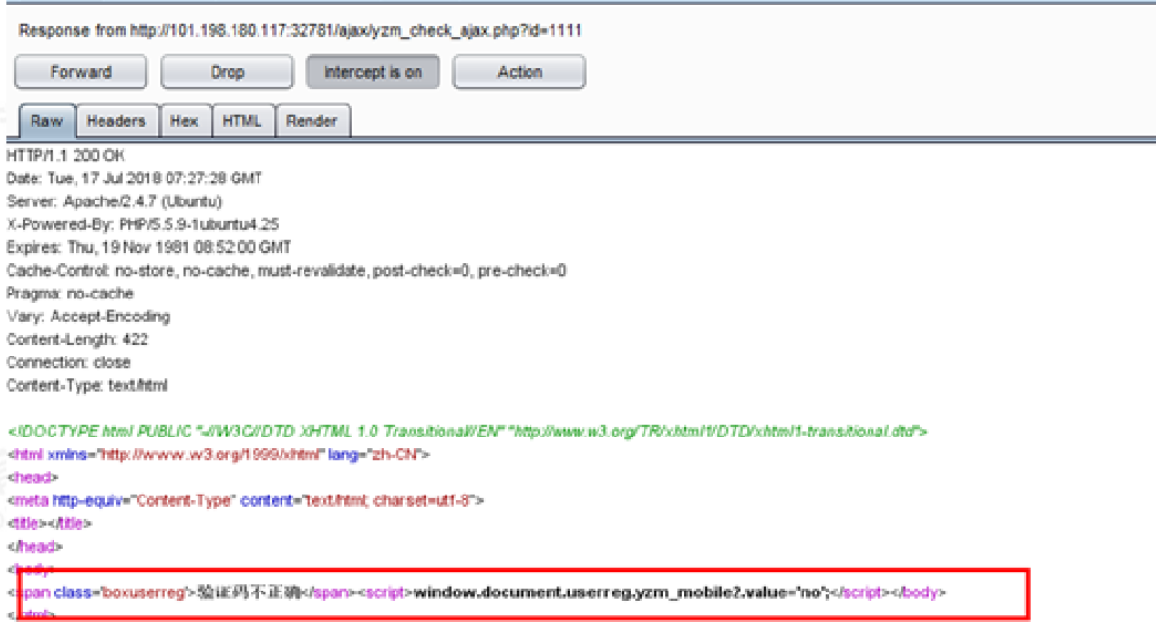Toggle the Intercept is on button

coord(373,72)
